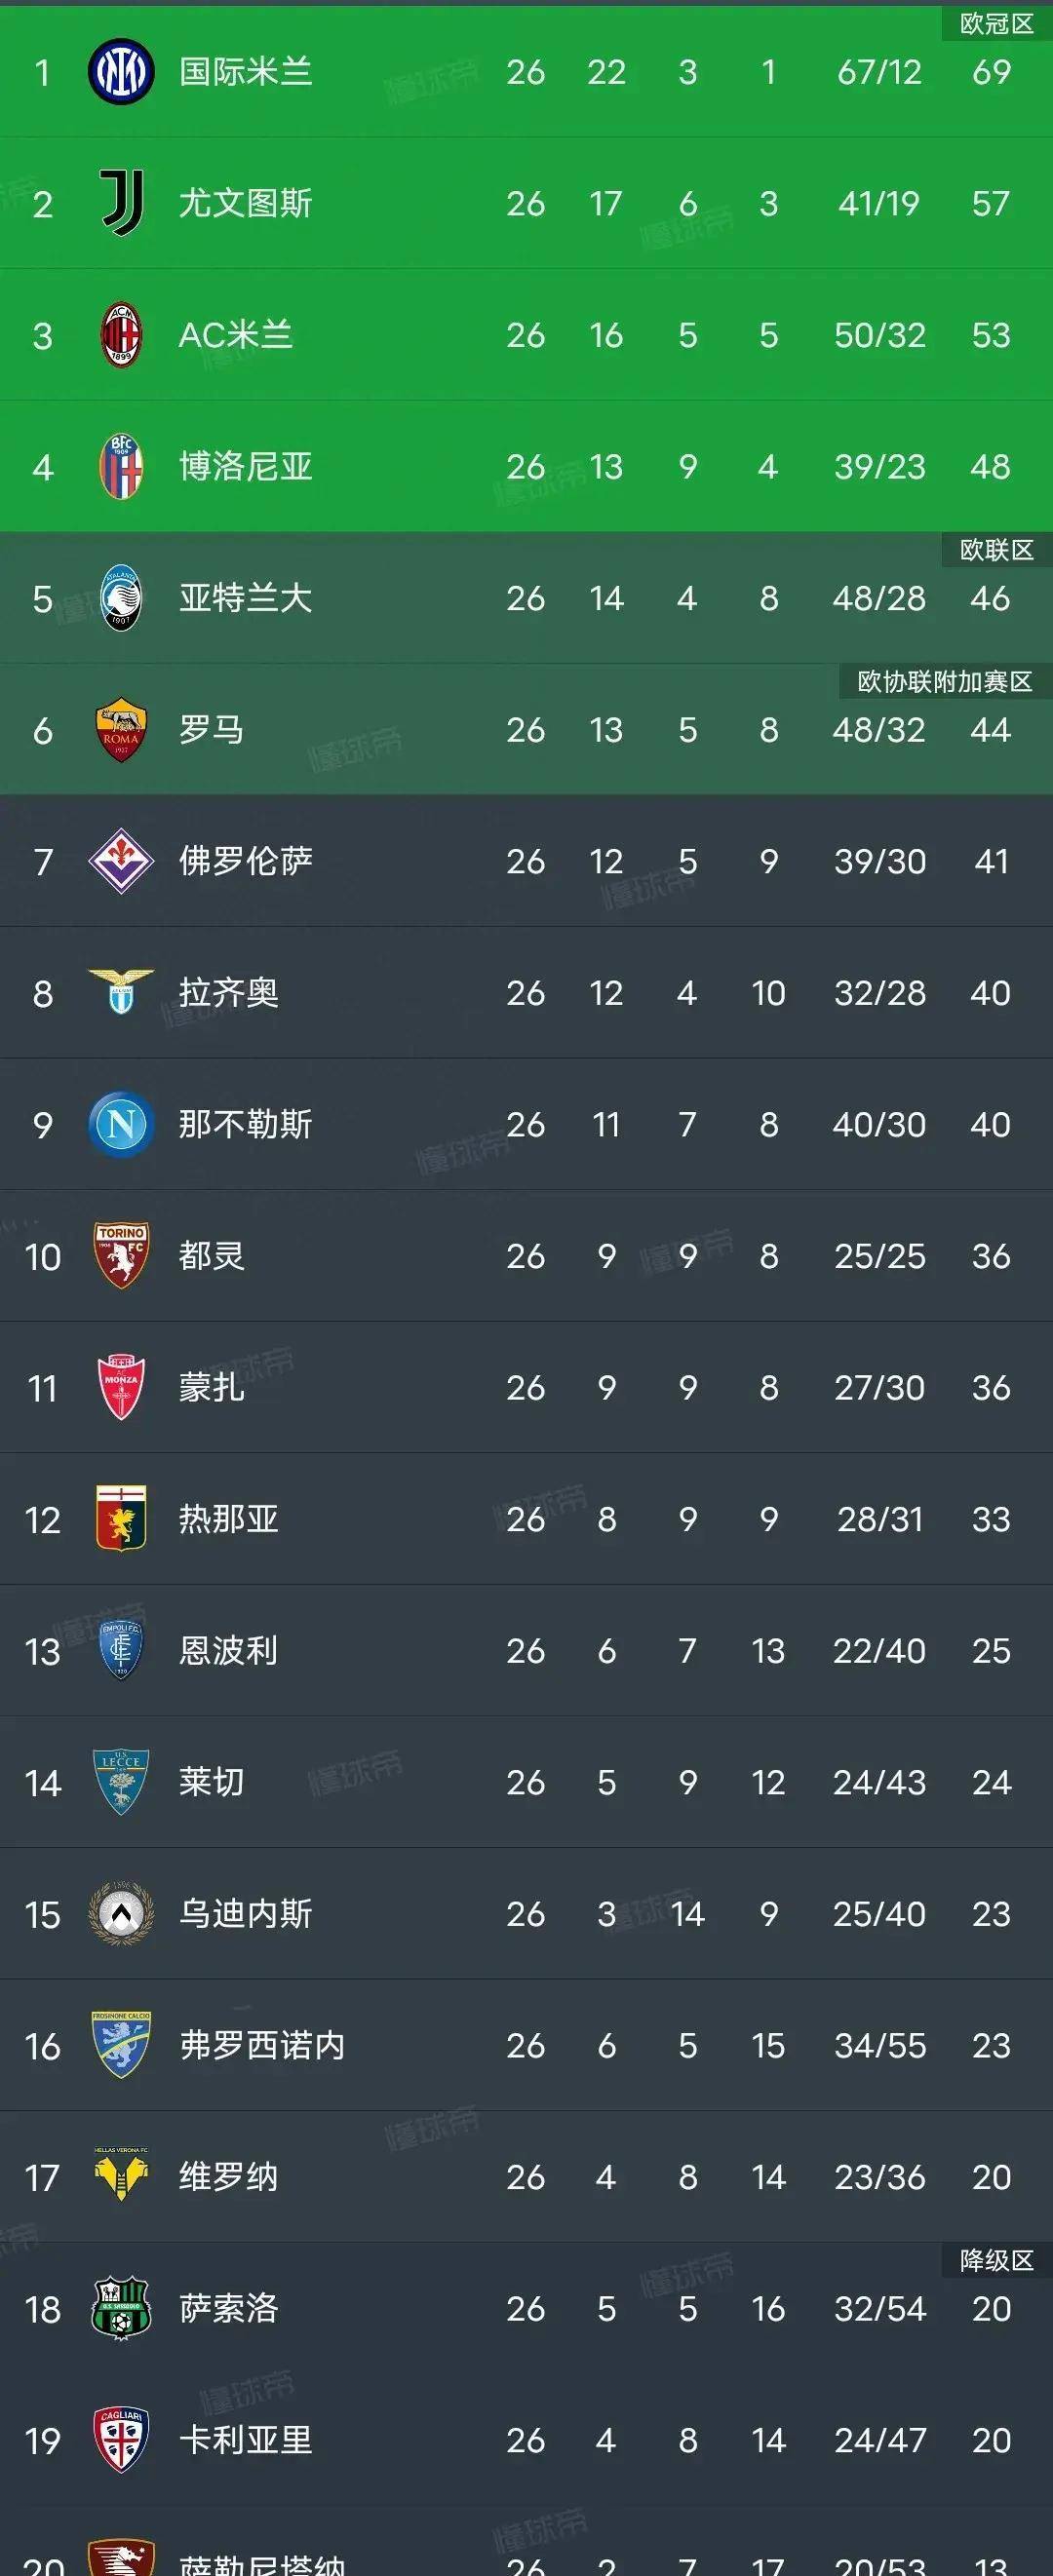The width and height of the screenshot is (1053, 2576).
Task: Select the Juventus badge logo
Action: point(120,203)
